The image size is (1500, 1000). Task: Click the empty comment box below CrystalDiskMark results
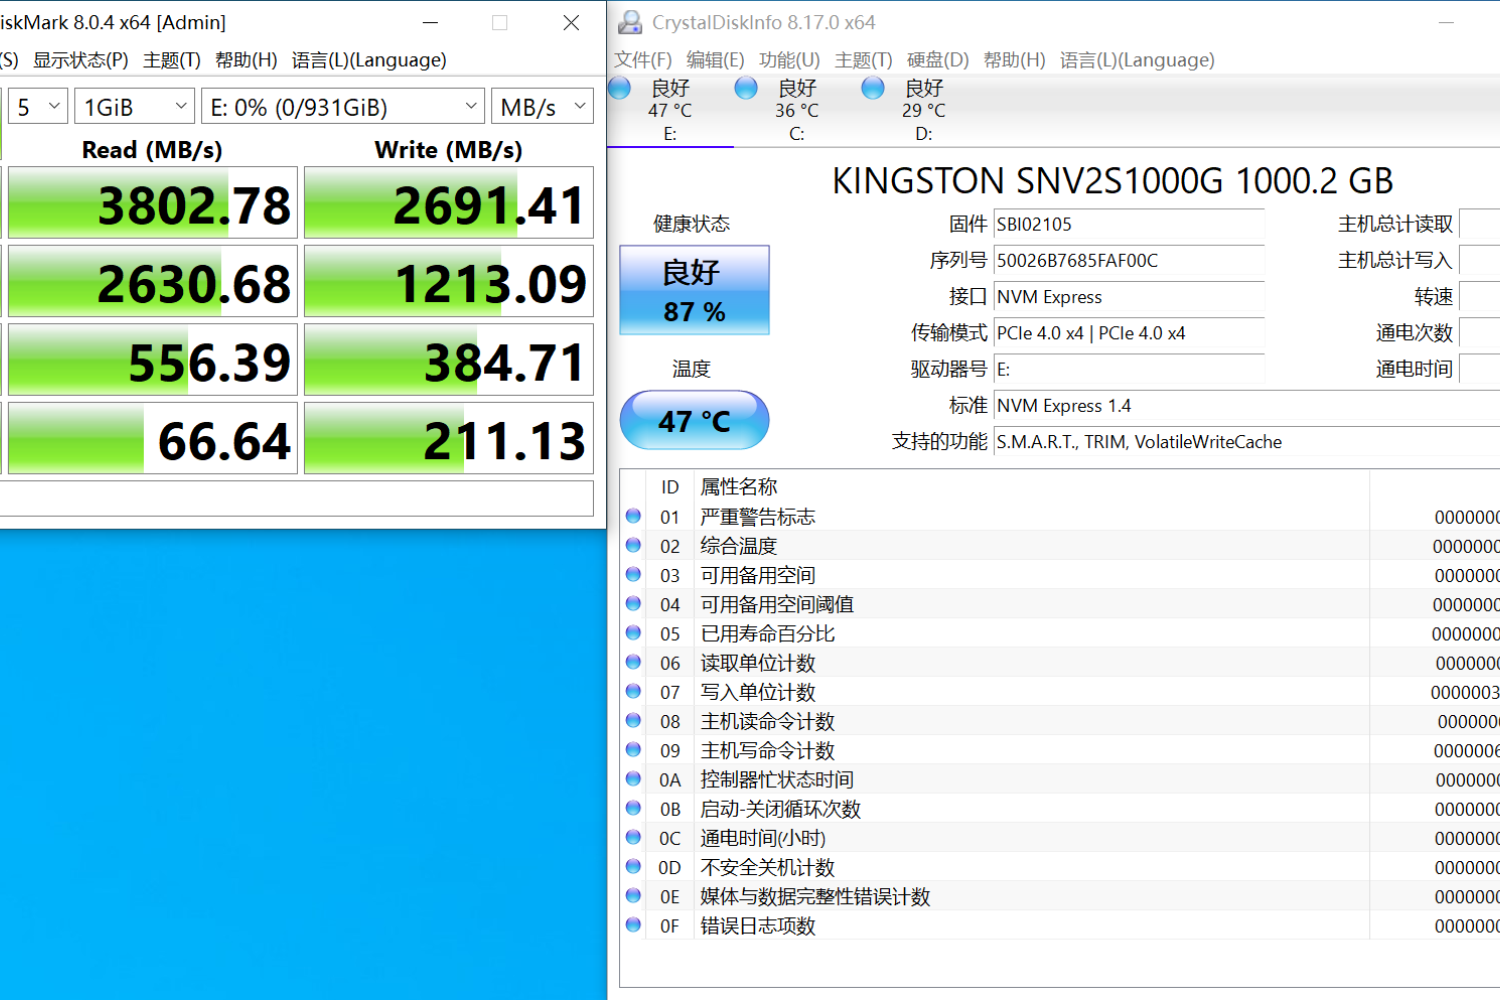[297, 498]
